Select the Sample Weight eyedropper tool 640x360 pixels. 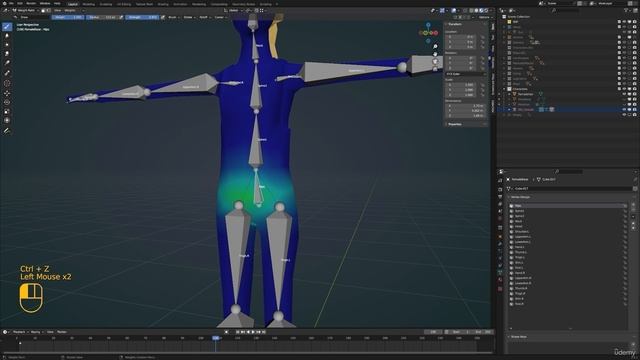(x=7, y=73)
